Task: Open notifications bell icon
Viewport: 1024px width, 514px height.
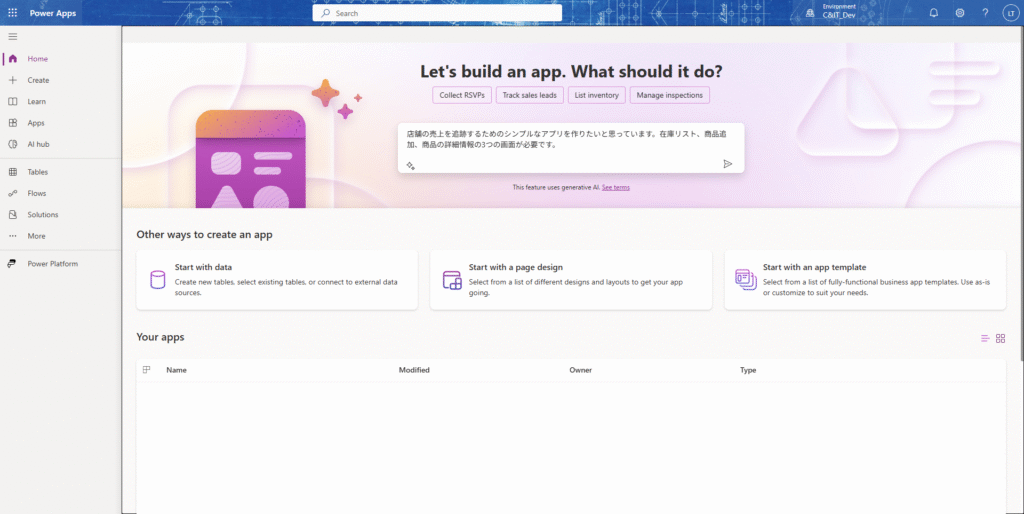Action: [x=933, y=13]
